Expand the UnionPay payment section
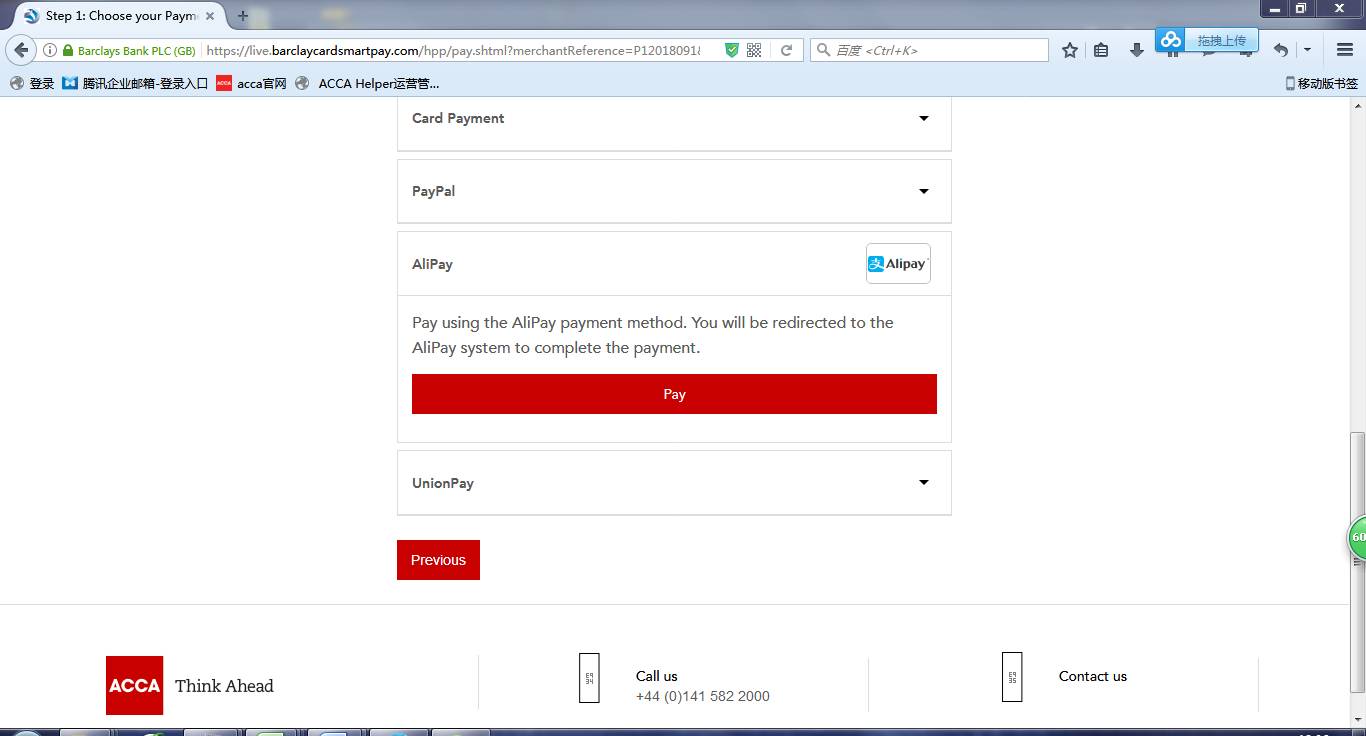The image size is (1366, 736). 674,483
